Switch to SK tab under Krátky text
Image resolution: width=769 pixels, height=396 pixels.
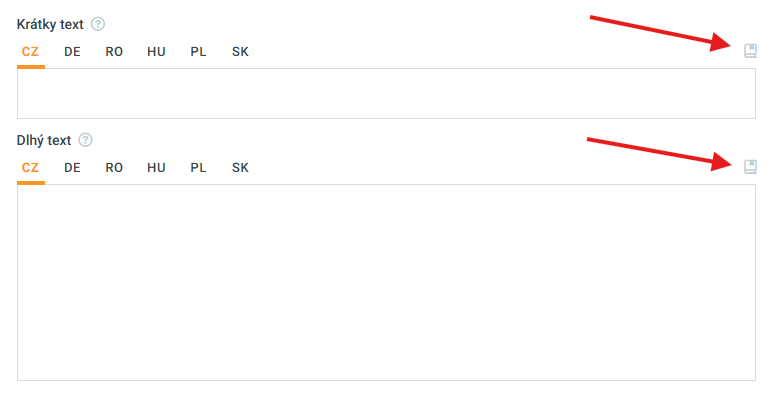point(240,52)
